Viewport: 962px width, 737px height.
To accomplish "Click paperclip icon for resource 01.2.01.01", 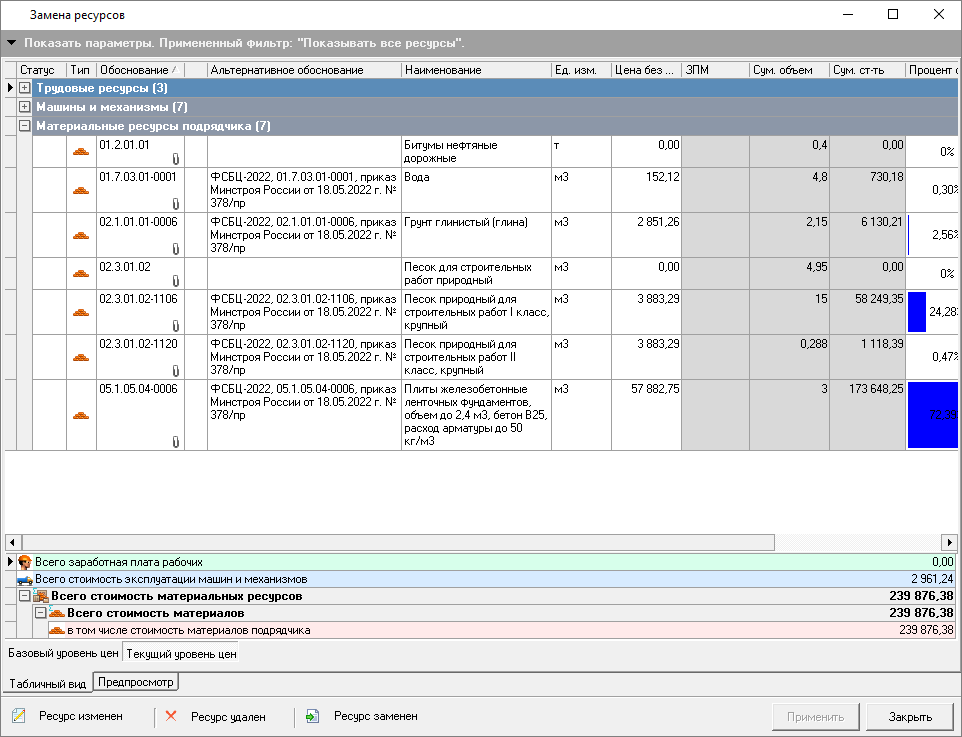I will (x=175, y=159).
